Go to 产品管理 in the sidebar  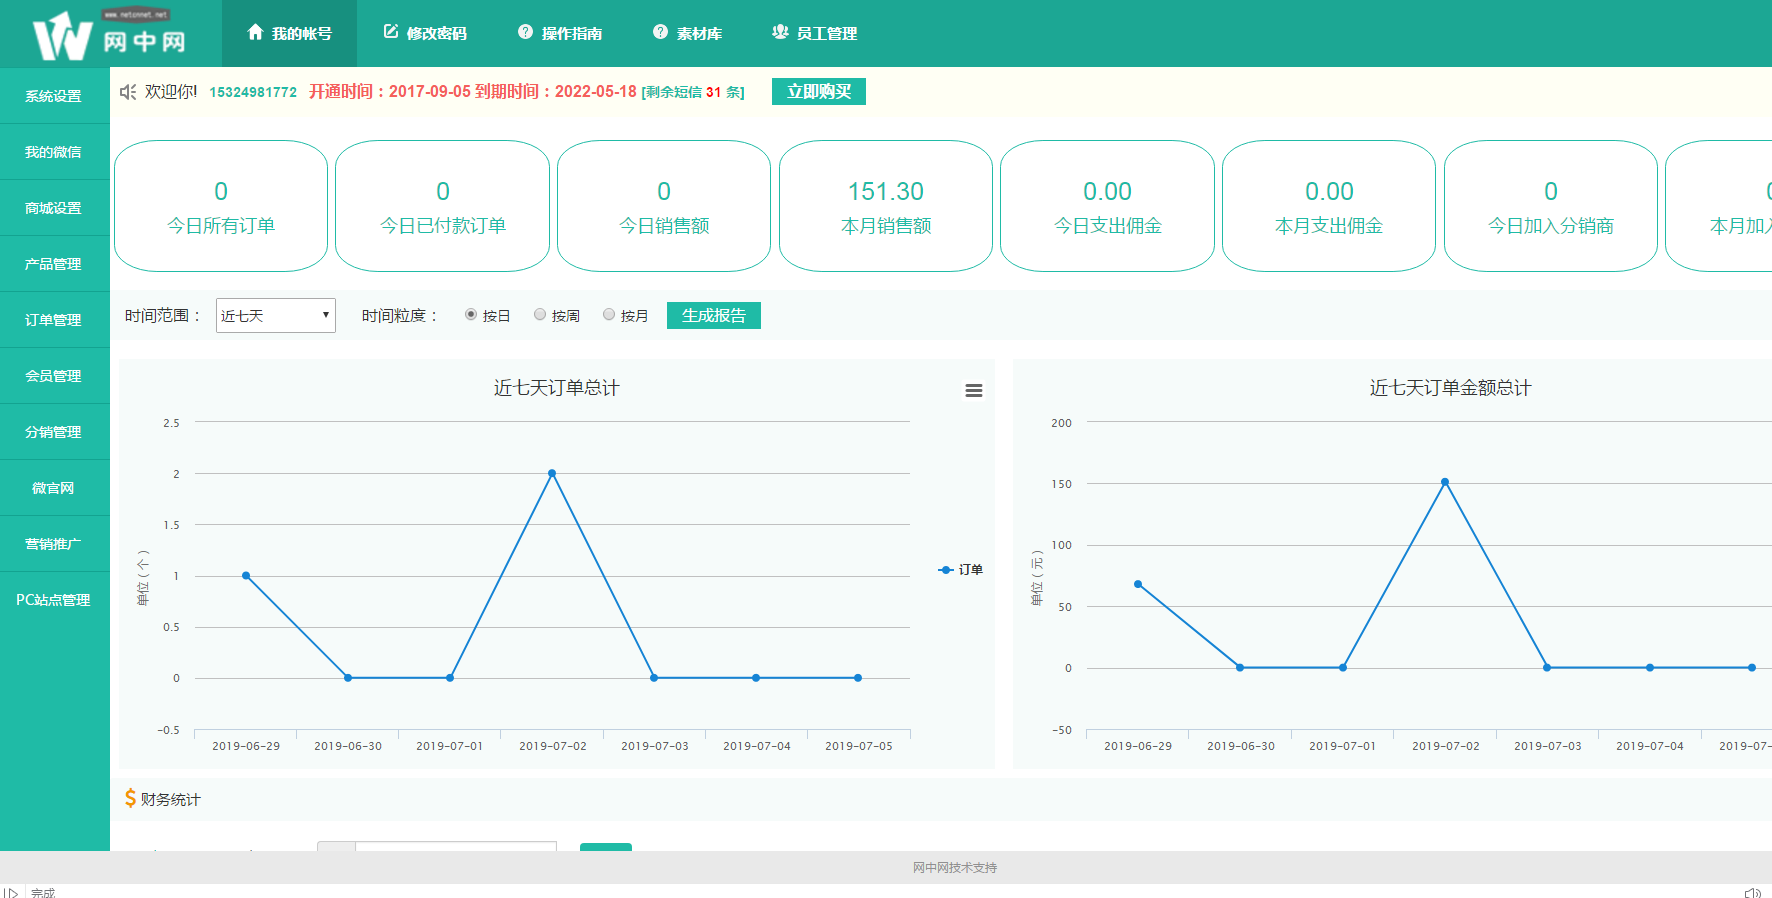coord(54,264)
